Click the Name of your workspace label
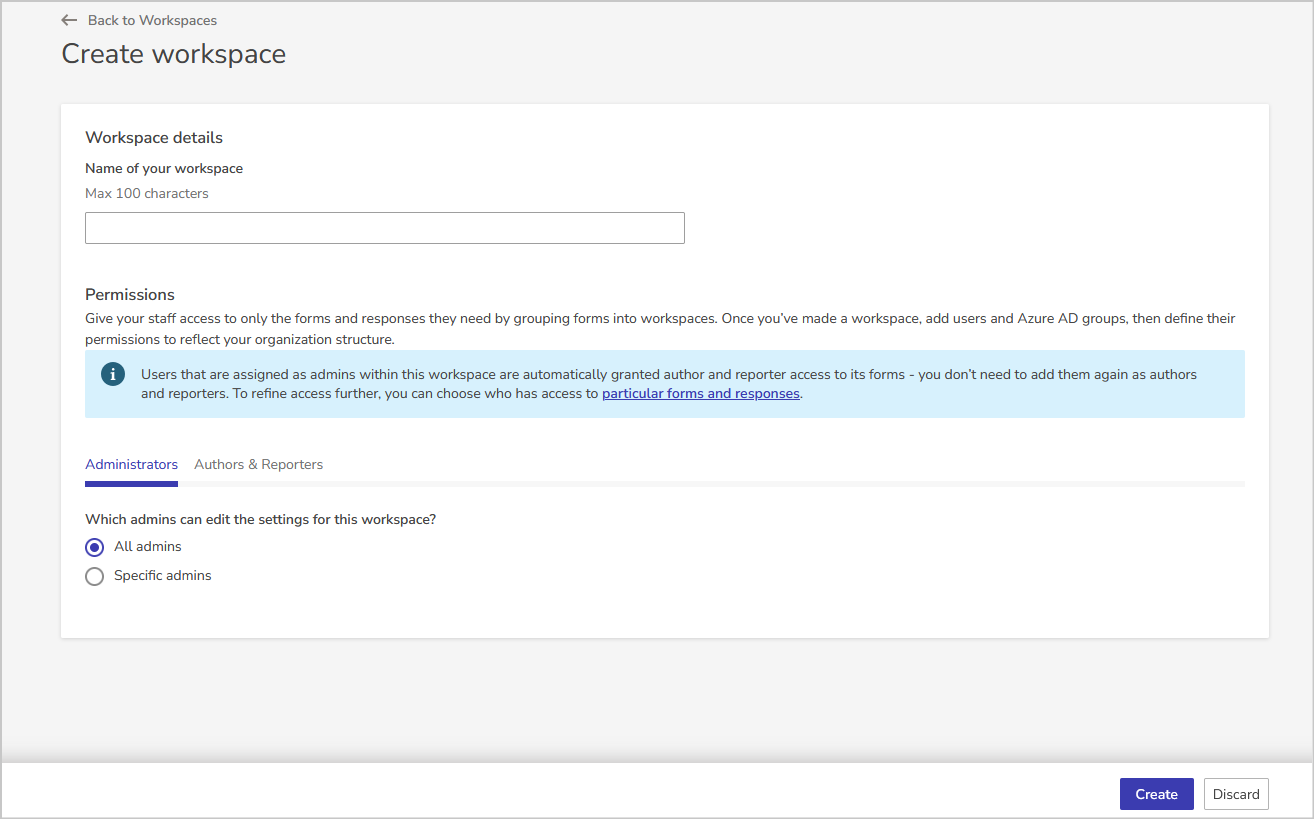This screenshot has width=1314, height=819. (164, 168)
